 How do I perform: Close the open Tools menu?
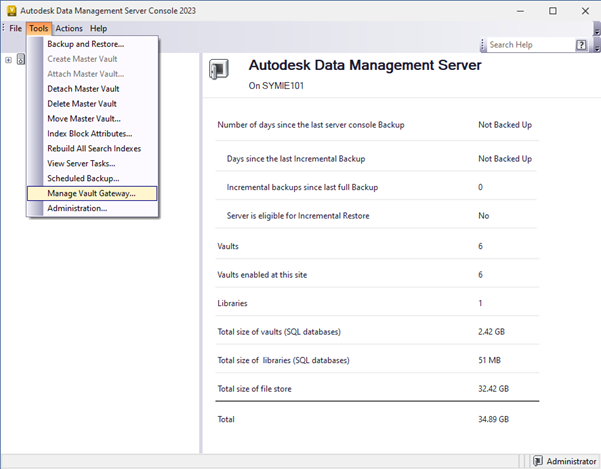pyautogui.click(x=39, y=28)
